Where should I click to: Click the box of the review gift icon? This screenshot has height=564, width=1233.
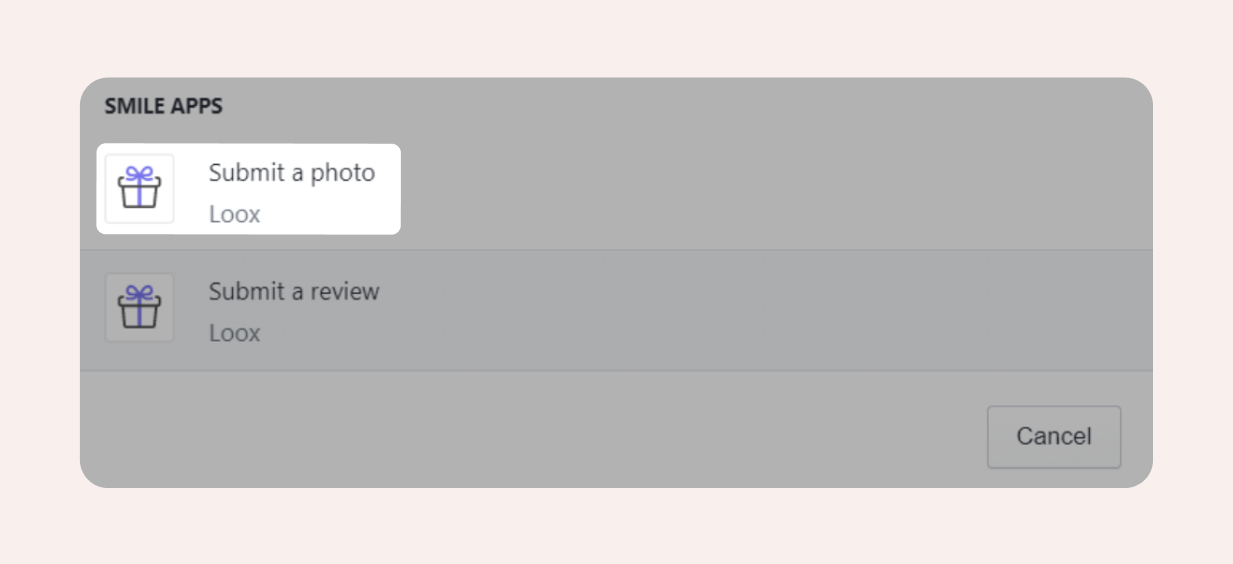click(x=139, y=313)
